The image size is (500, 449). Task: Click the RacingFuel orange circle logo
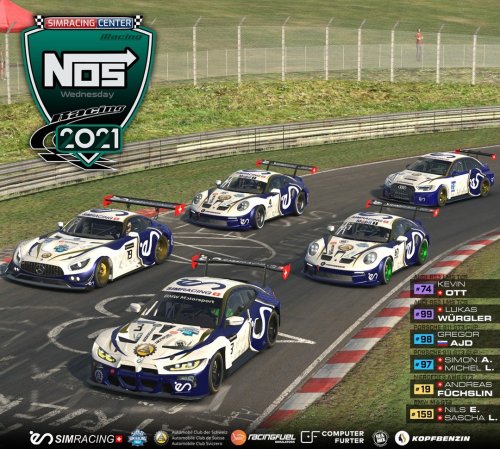click(x=238, y=438)
